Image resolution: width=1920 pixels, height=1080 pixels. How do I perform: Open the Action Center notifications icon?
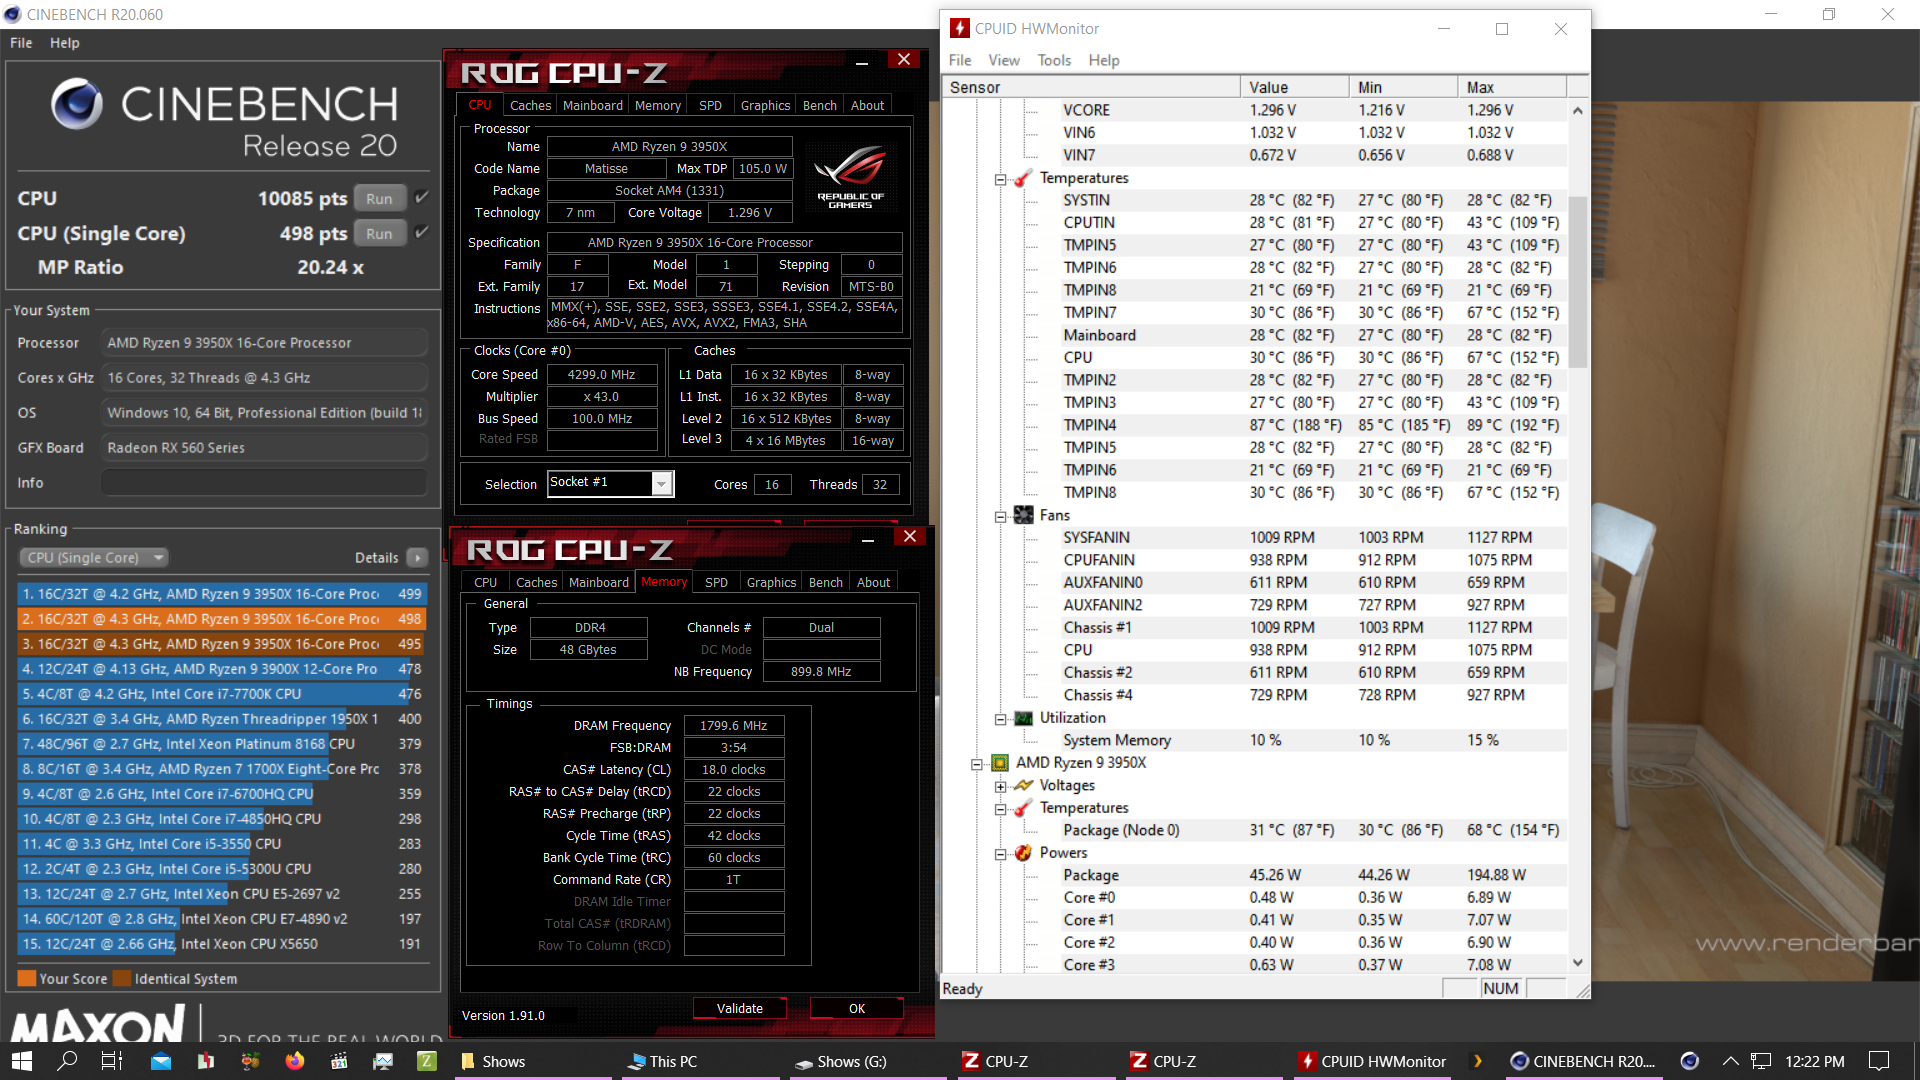pos(1879,1061)
